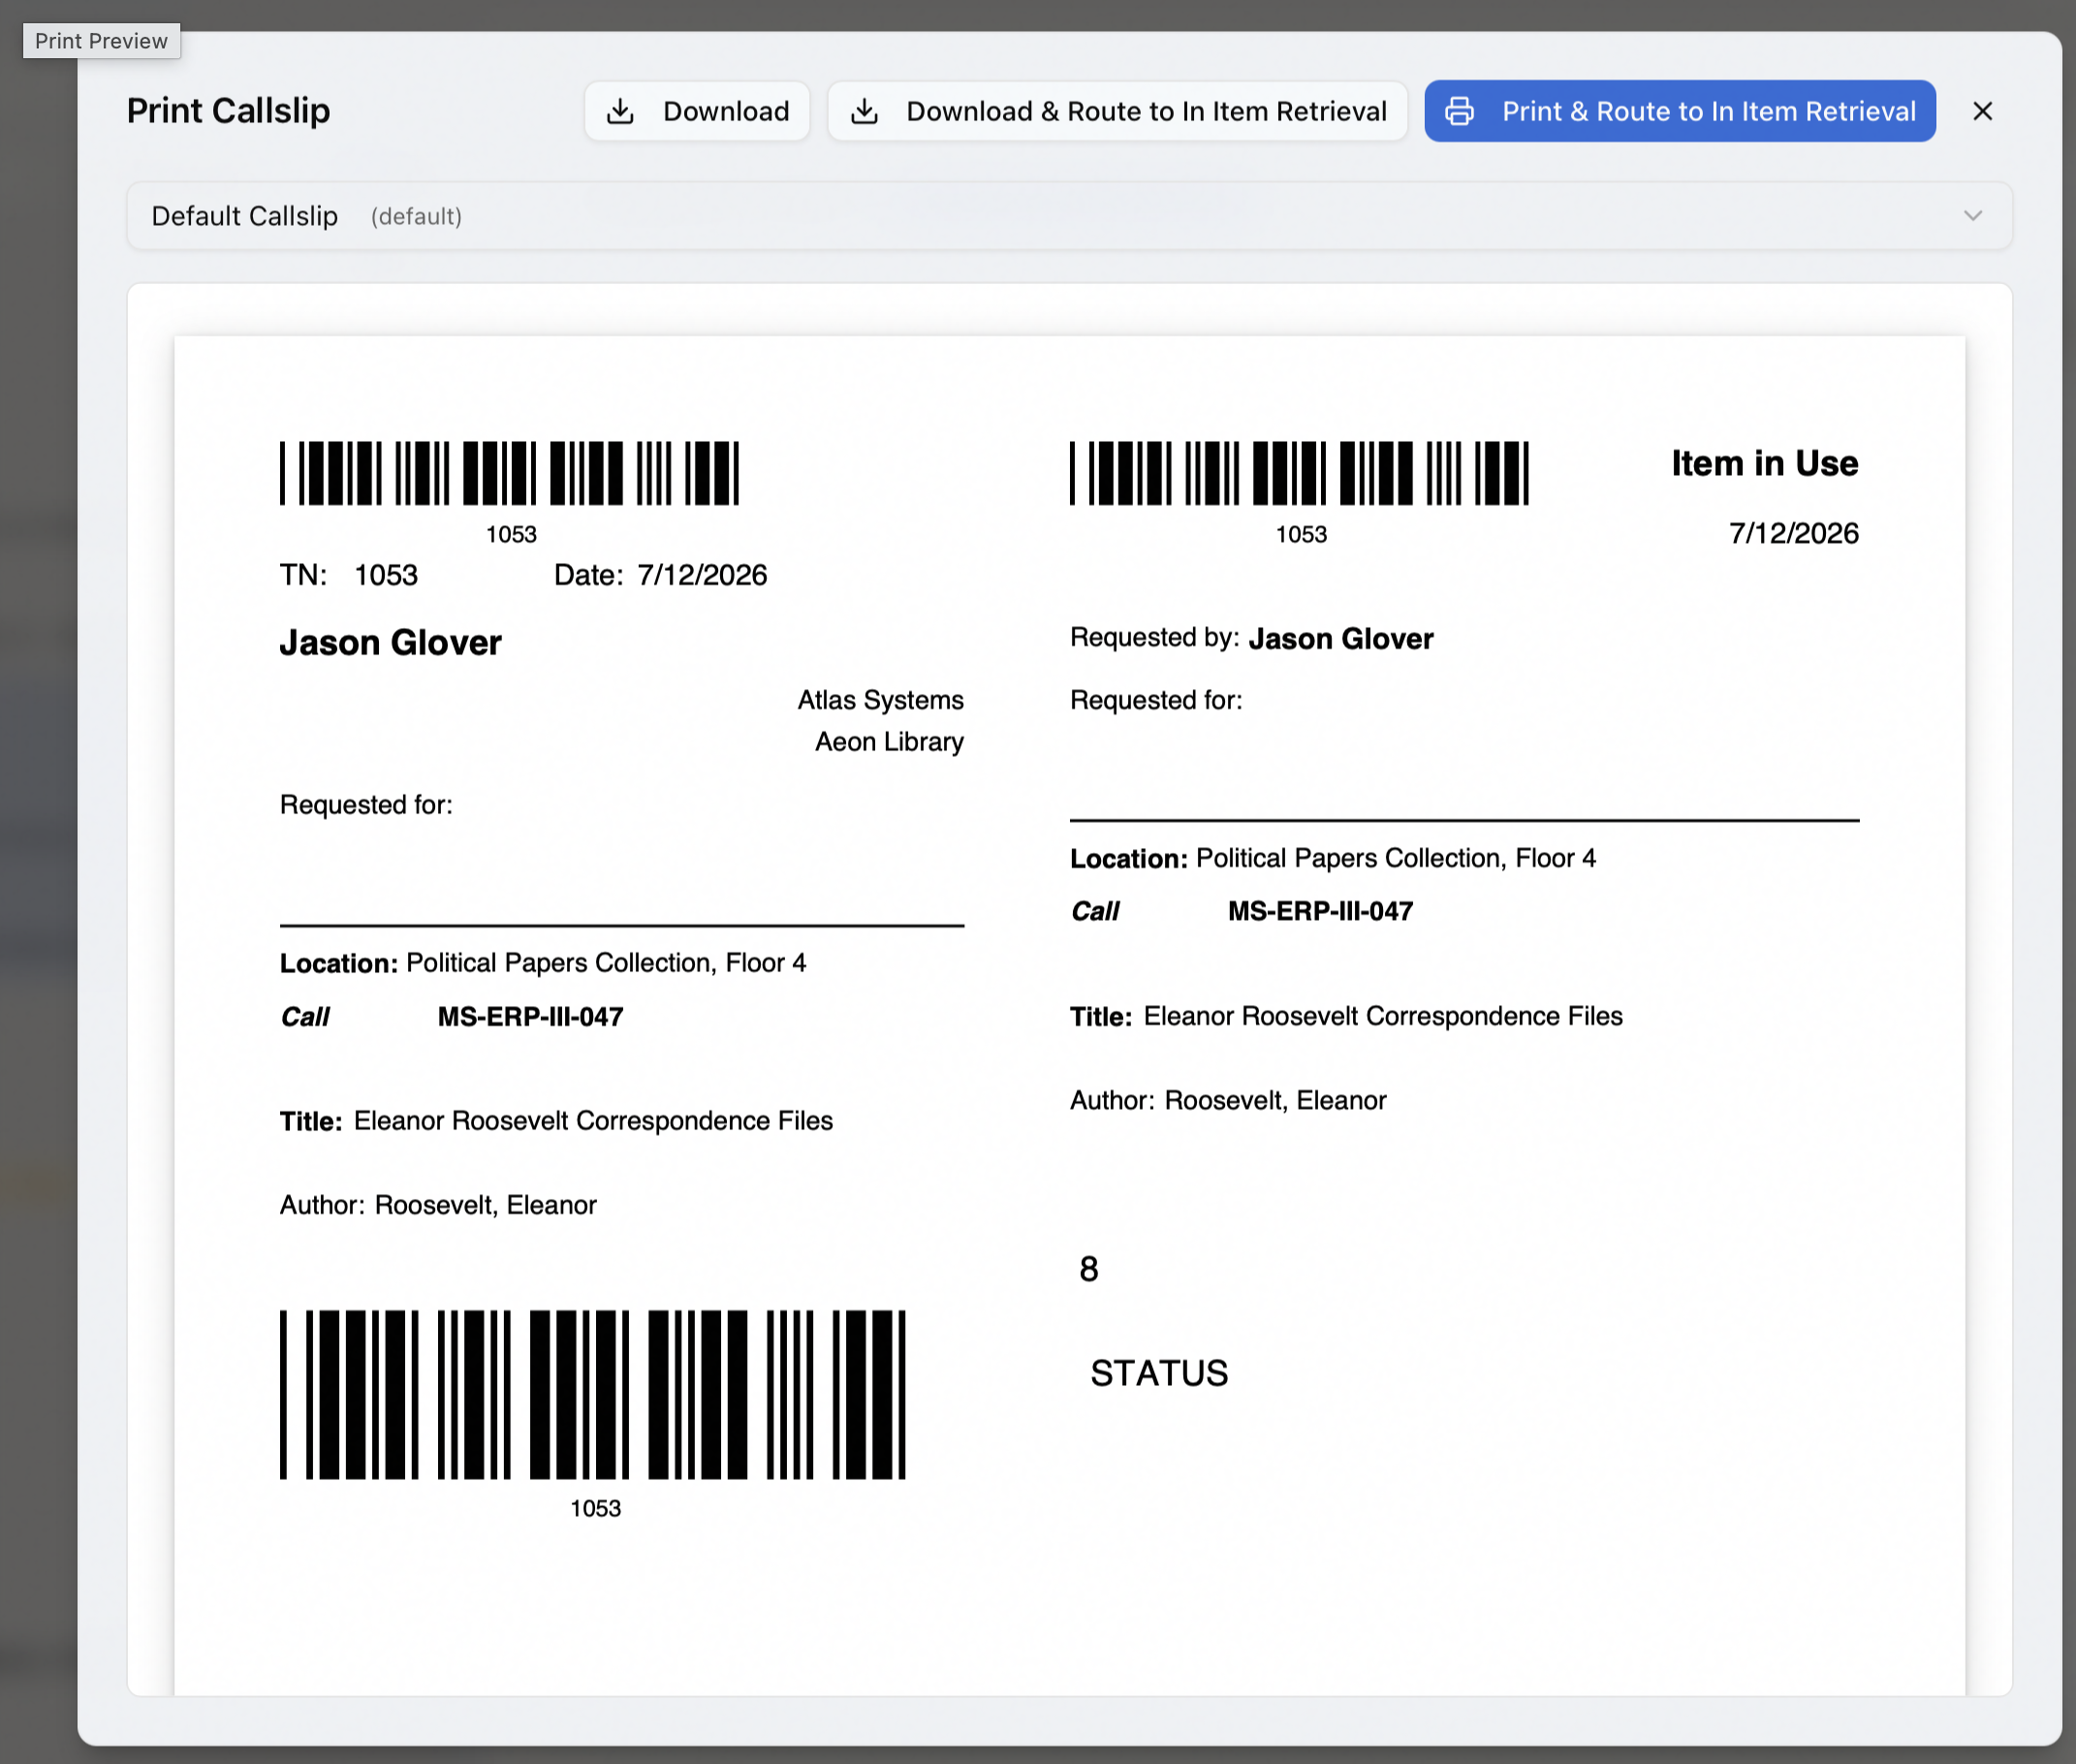Click the right slip Location line
The image size is (2076, 1764).
pos(1333,858)
